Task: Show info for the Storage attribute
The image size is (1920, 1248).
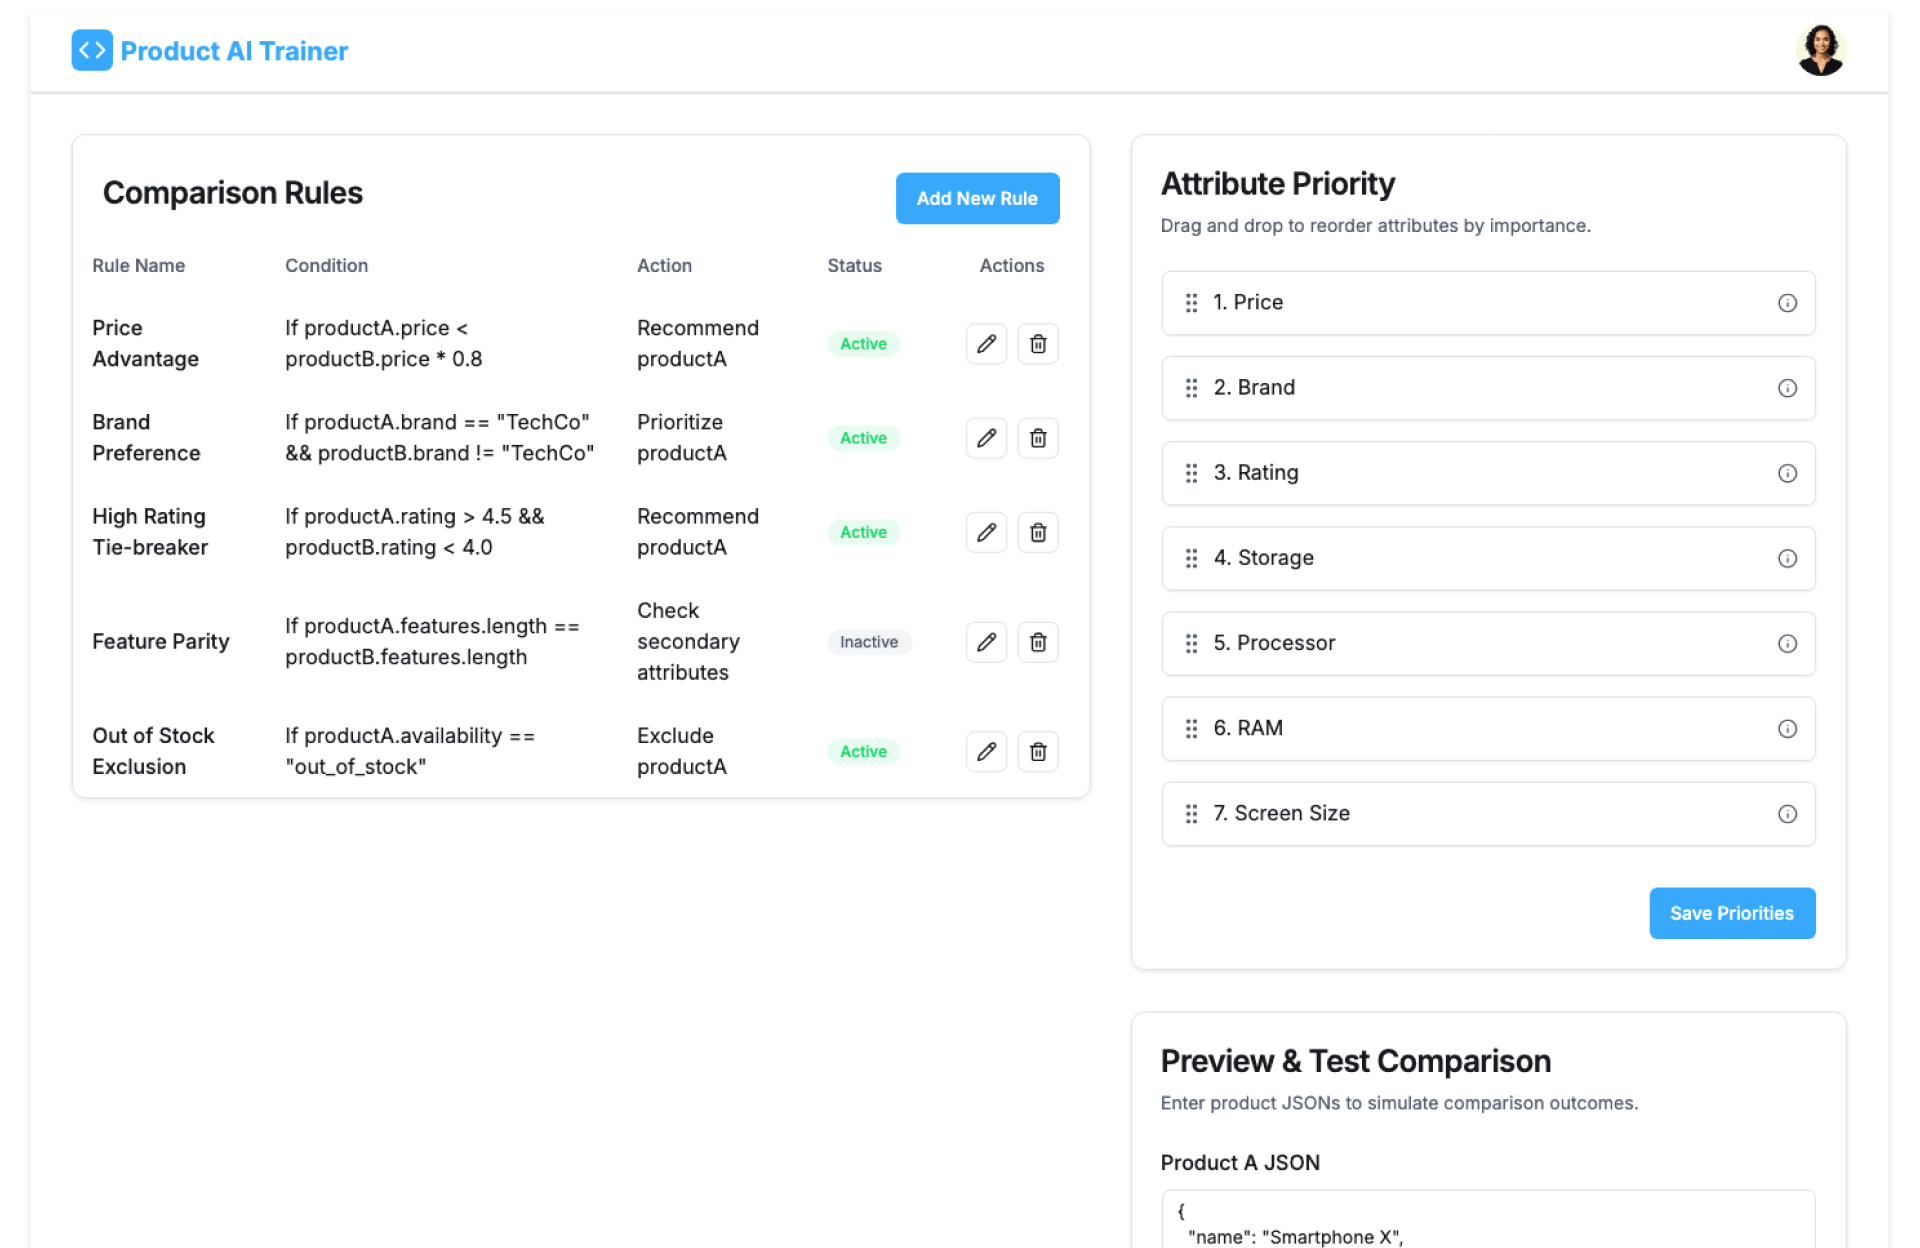Action: click(x=1787, y=558)
